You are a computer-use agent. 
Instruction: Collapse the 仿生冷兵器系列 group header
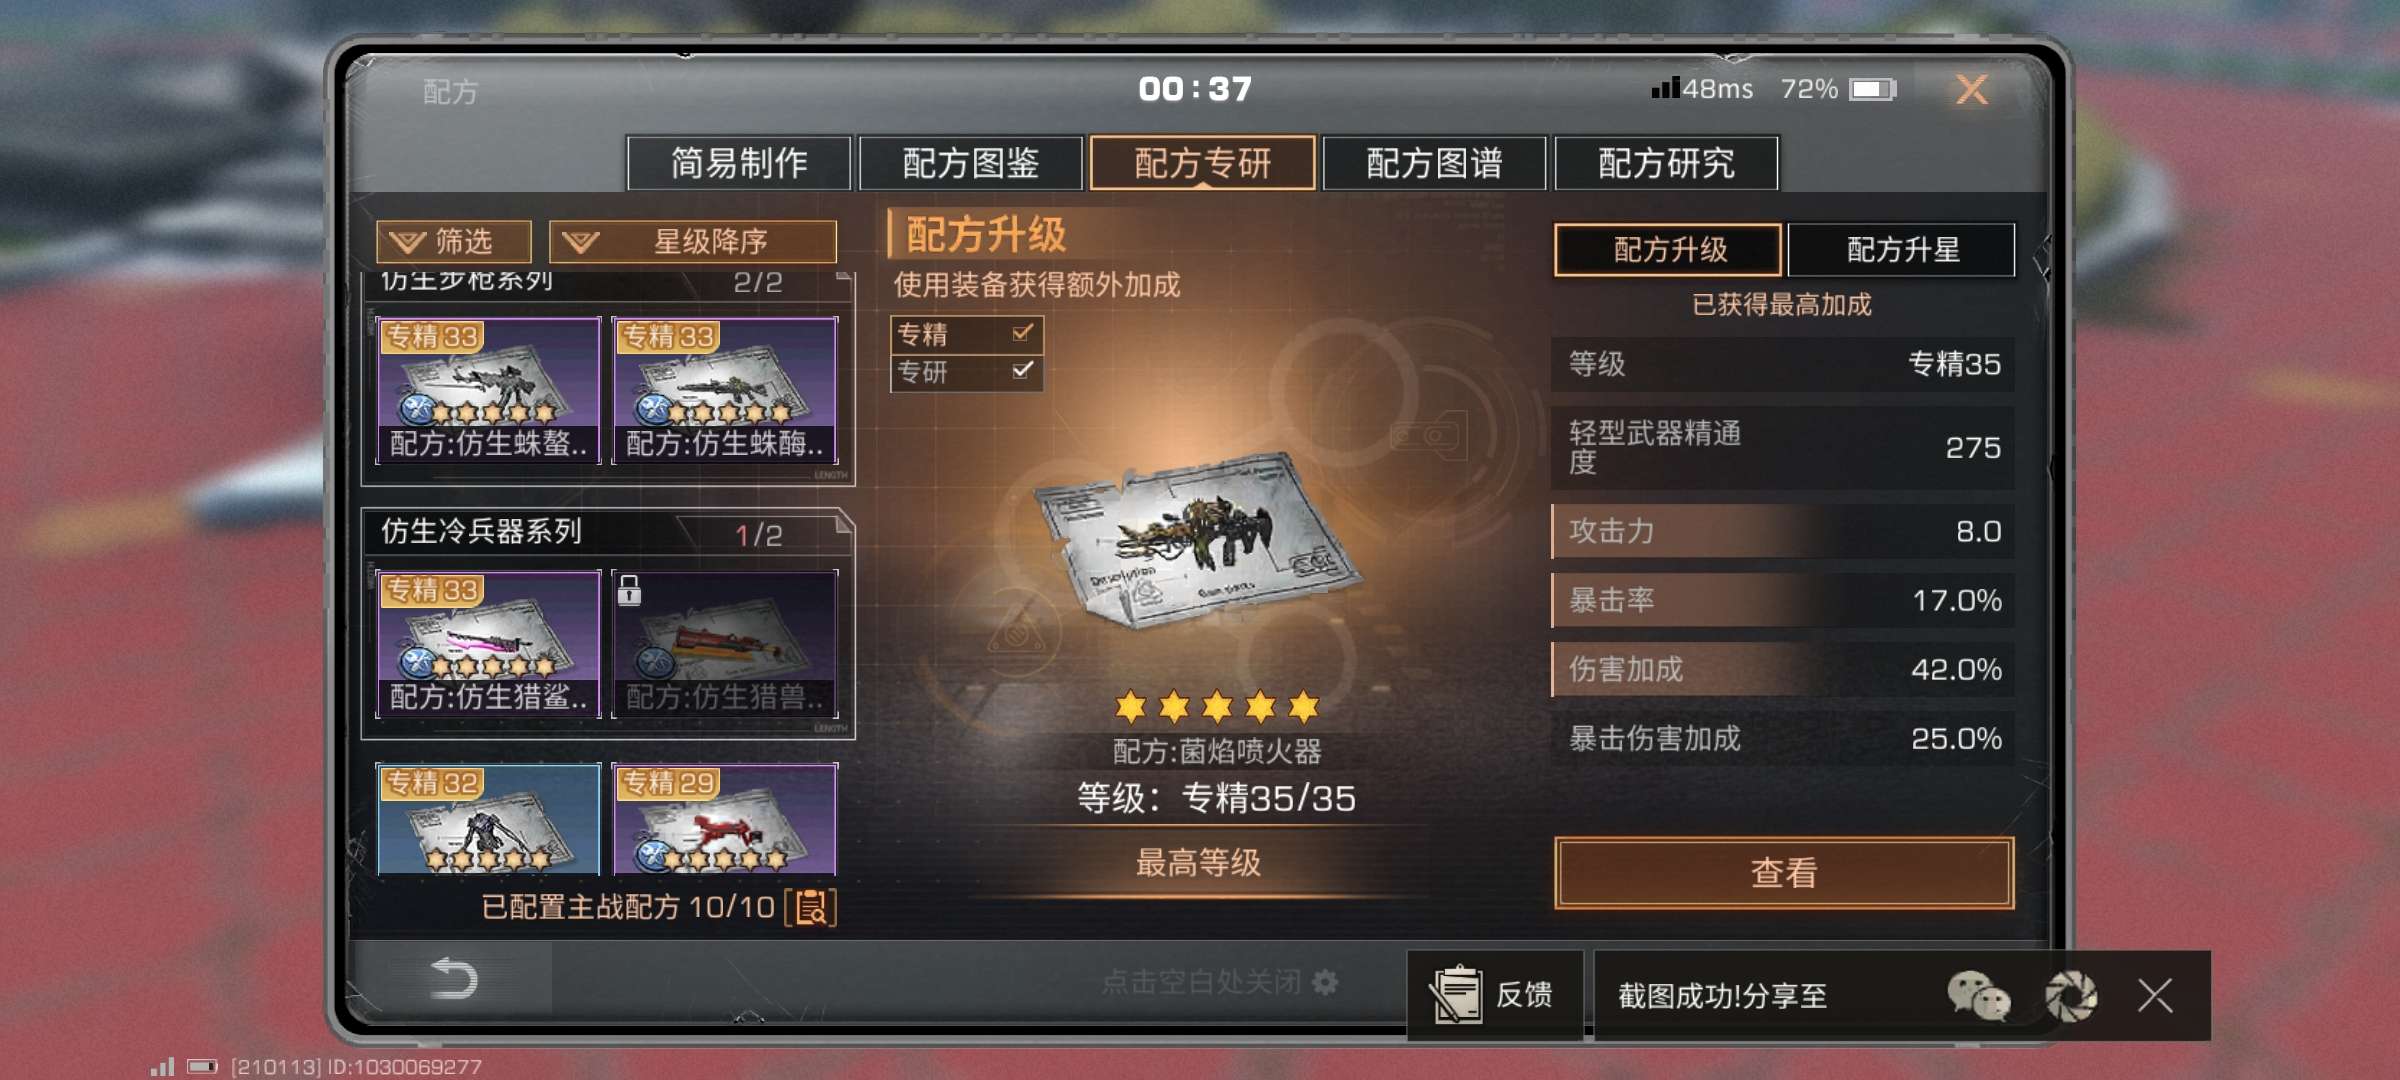[606, 533]
